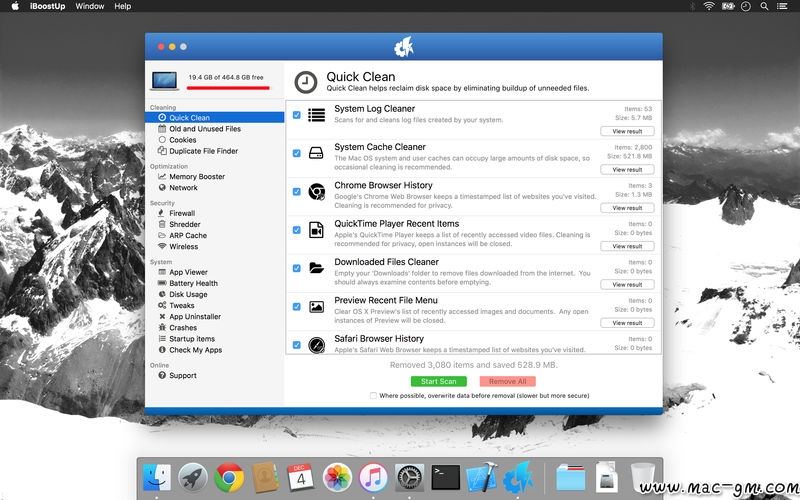The width and height of the screenshot is (800, 500).
Task: Open App Viewer
Action: coord(183,272)
